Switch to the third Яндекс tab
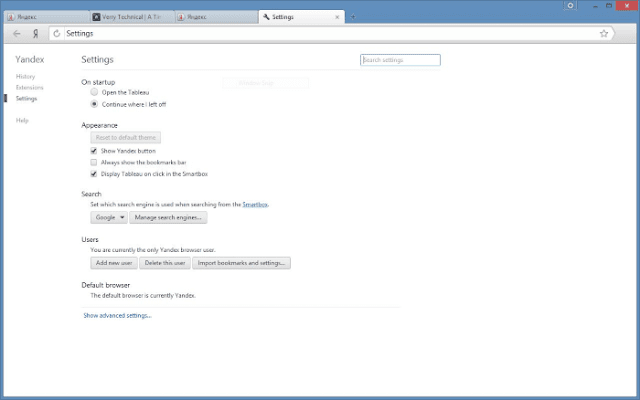640x400 pixels. [217, 17]
